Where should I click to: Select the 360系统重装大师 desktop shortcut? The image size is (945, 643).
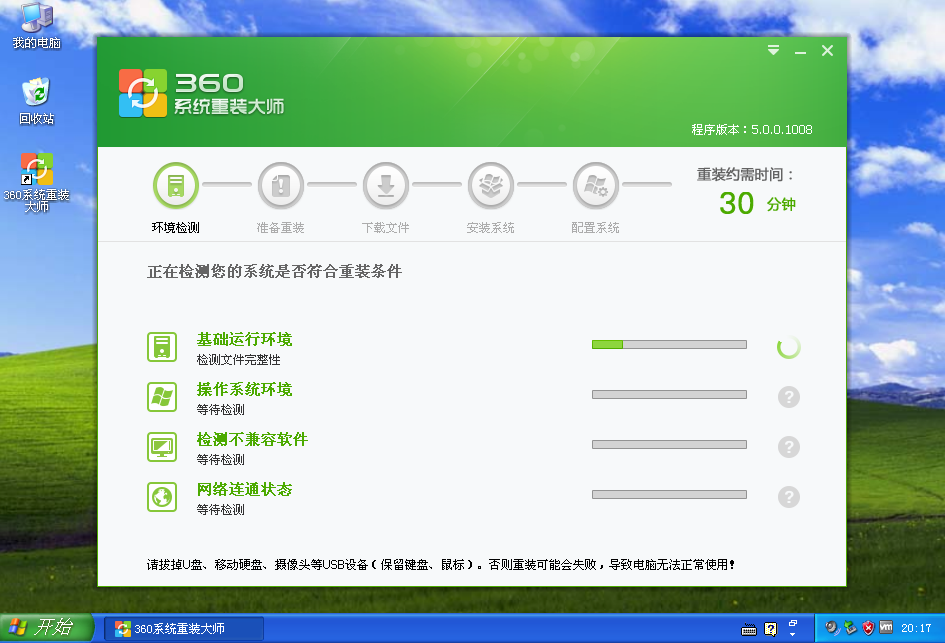pos(37,183)
